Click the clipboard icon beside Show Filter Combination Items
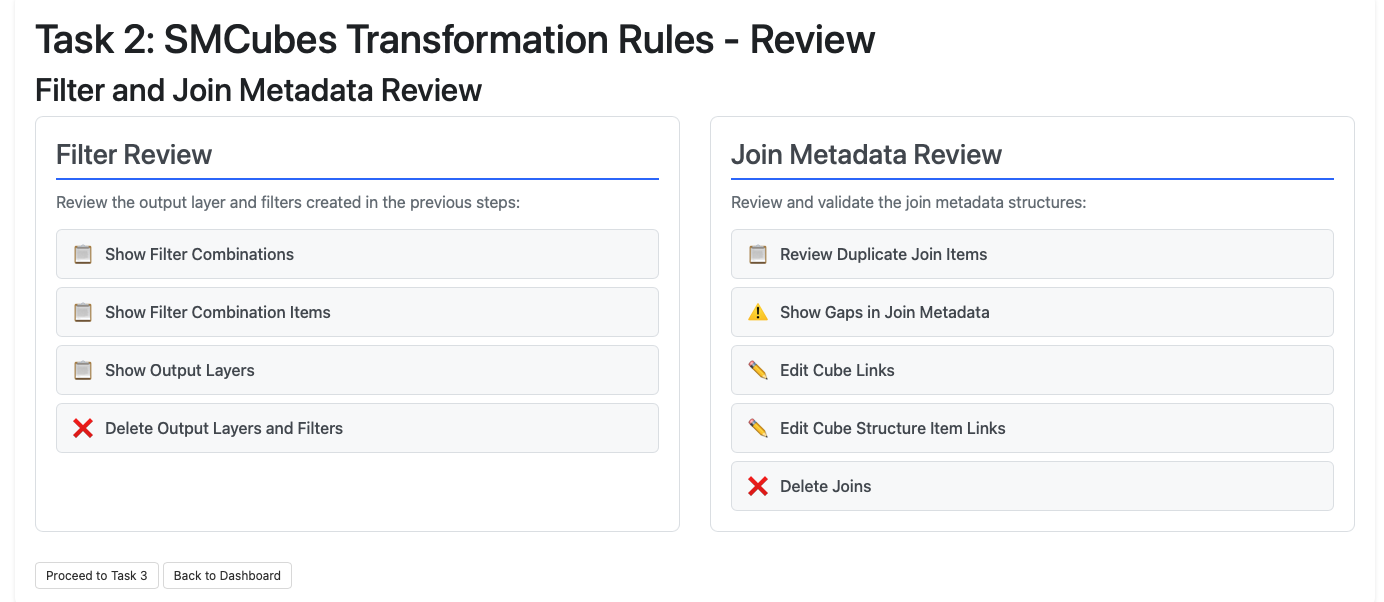This screenshot has width=1384, height=602. (83, 312)
